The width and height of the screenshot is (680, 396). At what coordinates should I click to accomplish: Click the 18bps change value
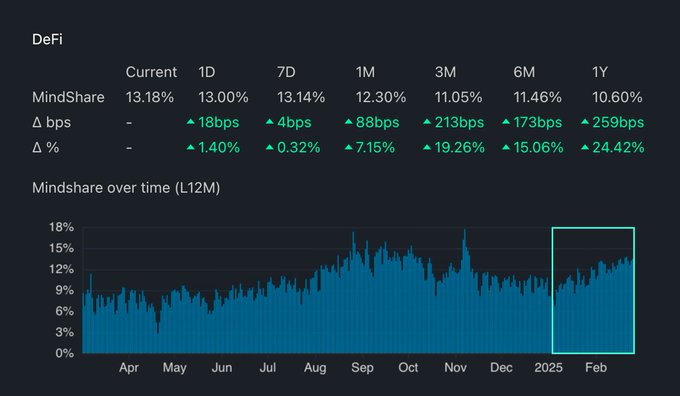pyautogui.click(x=219, y=122)
